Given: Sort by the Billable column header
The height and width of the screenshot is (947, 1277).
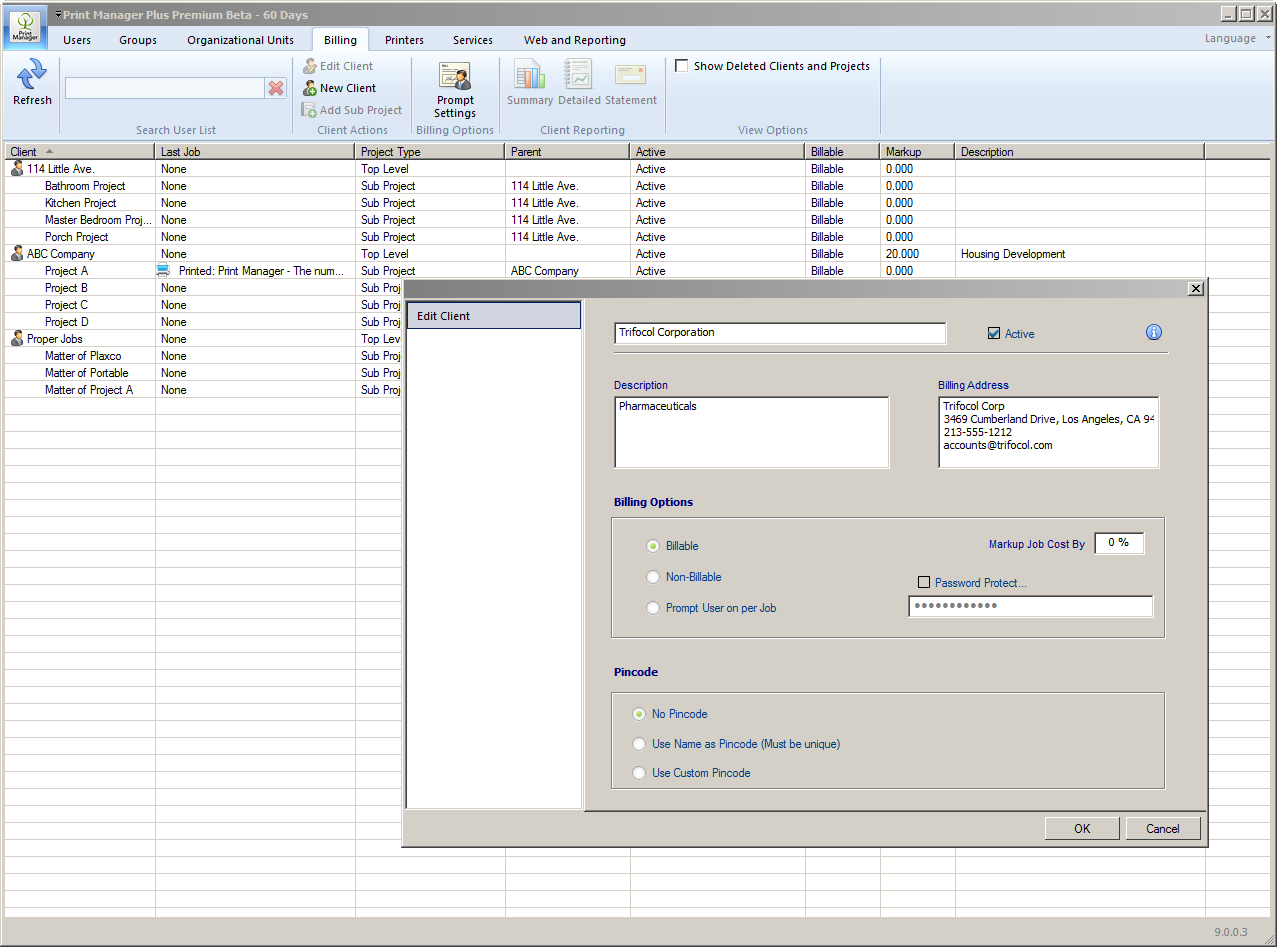Looking at the screenshot, I should pos(843,152).
